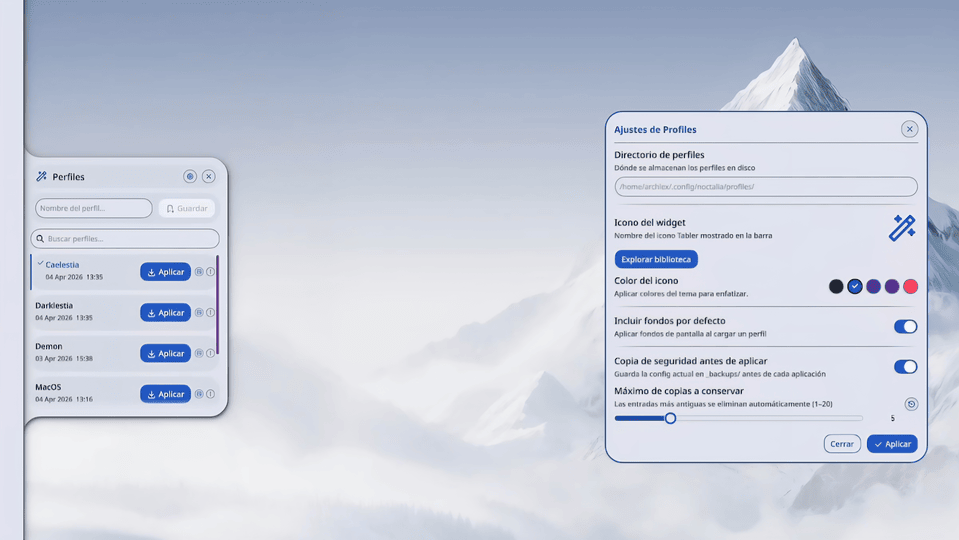Click the Caelestia date 04 Apr 2026 13:35
This screenshot has width=959, height=540.
[x=74, y=277]
